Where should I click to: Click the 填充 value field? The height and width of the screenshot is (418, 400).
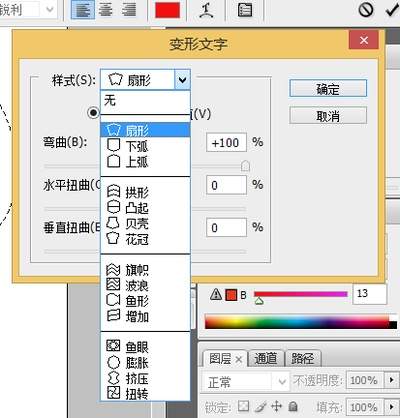pos(365,407)
